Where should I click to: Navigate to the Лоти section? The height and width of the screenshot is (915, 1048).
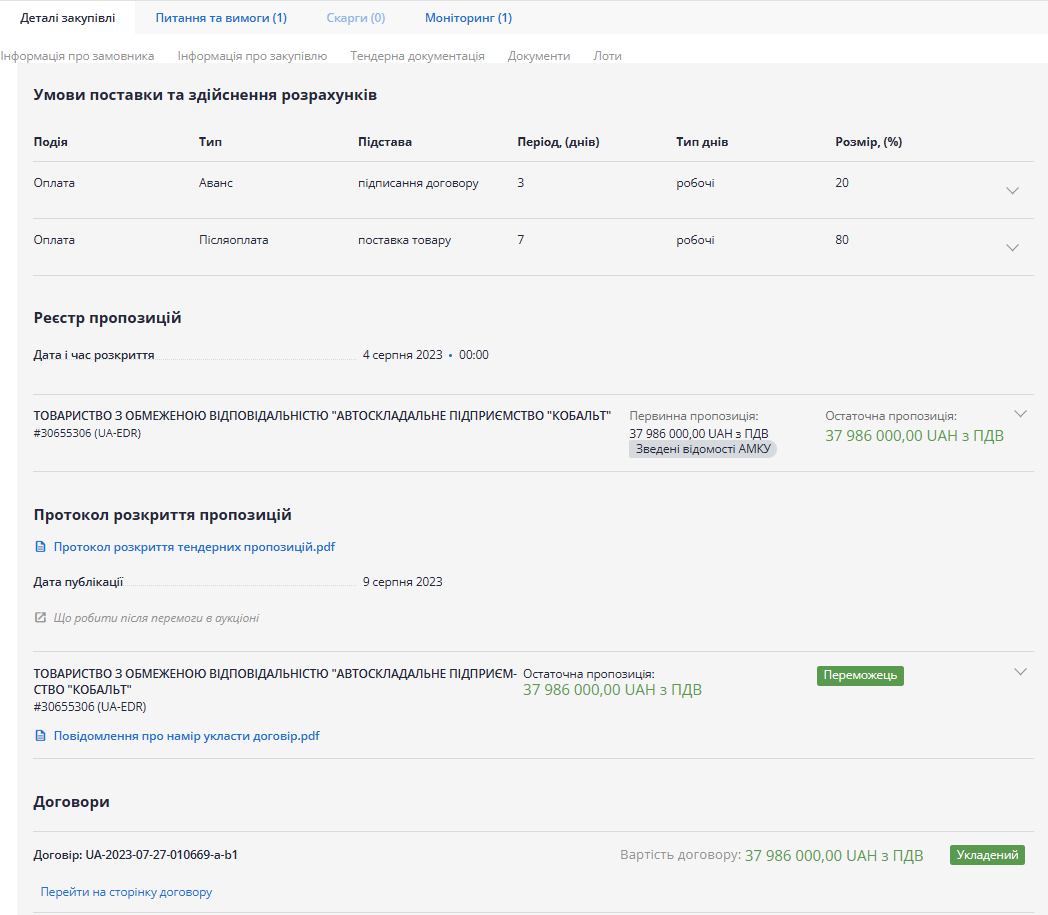click(607, 56)
